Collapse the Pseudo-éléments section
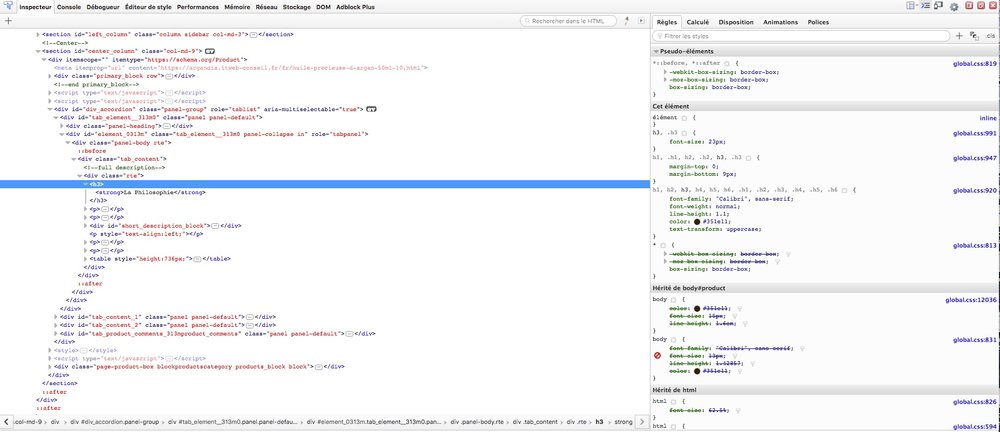Viewport: 1000px width, 432px height. pyautogui.click(x=656, y=50)
